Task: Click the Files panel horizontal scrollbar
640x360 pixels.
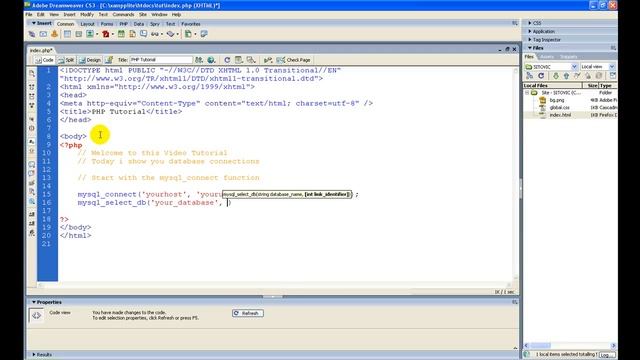Action: tap(571, 345)
